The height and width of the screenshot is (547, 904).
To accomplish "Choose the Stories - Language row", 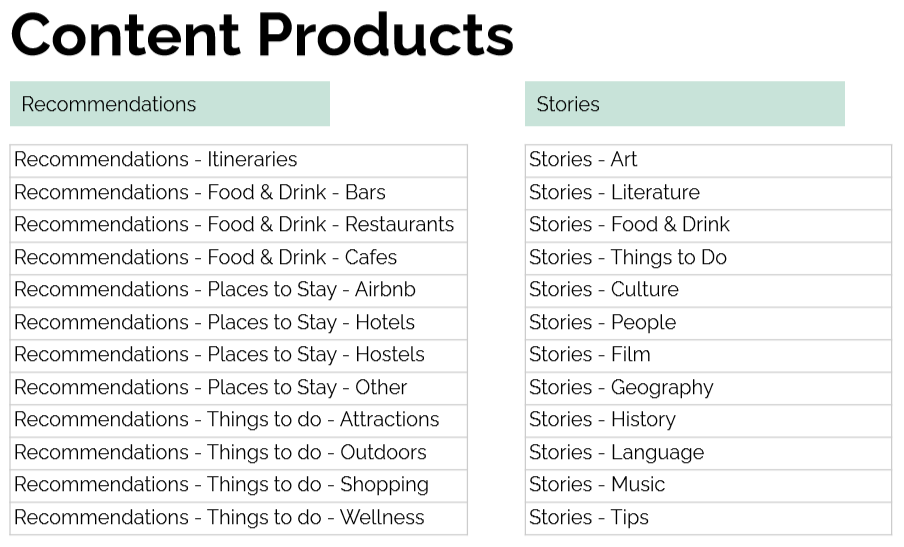I will coord(707,453).
